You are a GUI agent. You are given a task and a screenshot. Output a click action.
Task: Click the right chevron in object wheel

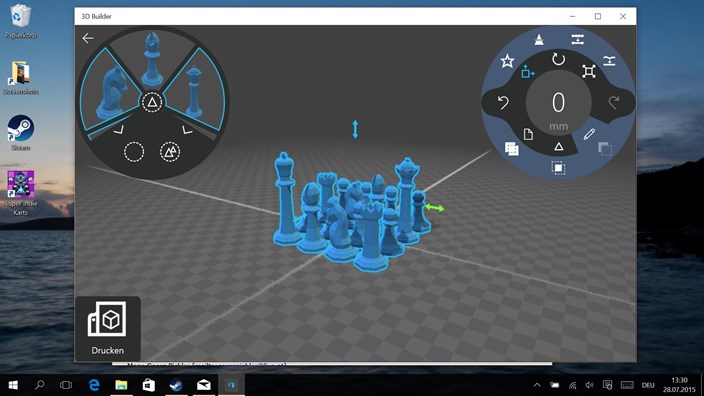(187, 130)
